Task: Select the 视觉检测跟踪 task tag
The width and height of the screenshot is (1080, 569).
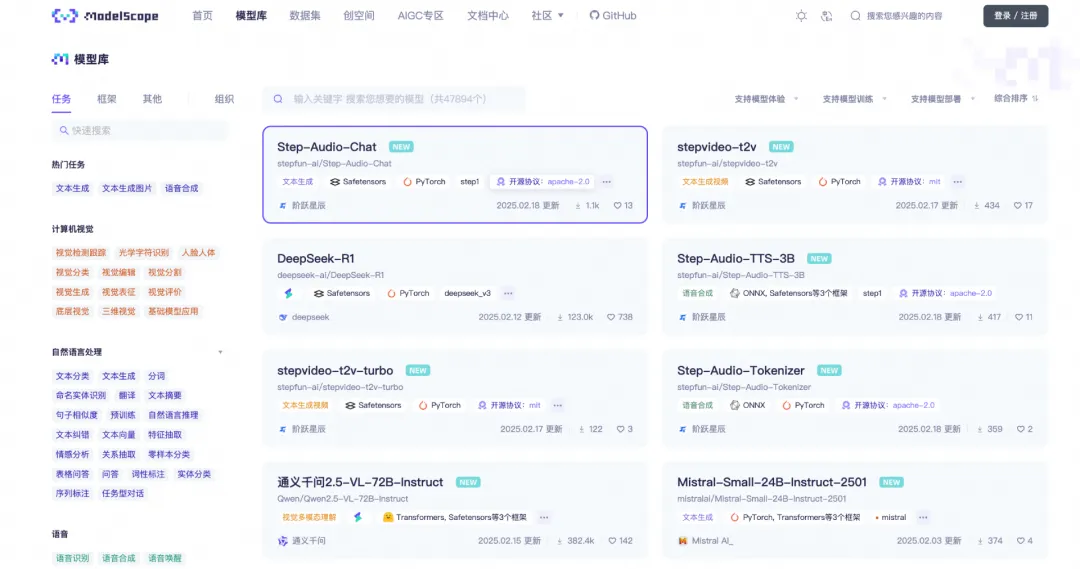Action: click(x=81, y=253)
